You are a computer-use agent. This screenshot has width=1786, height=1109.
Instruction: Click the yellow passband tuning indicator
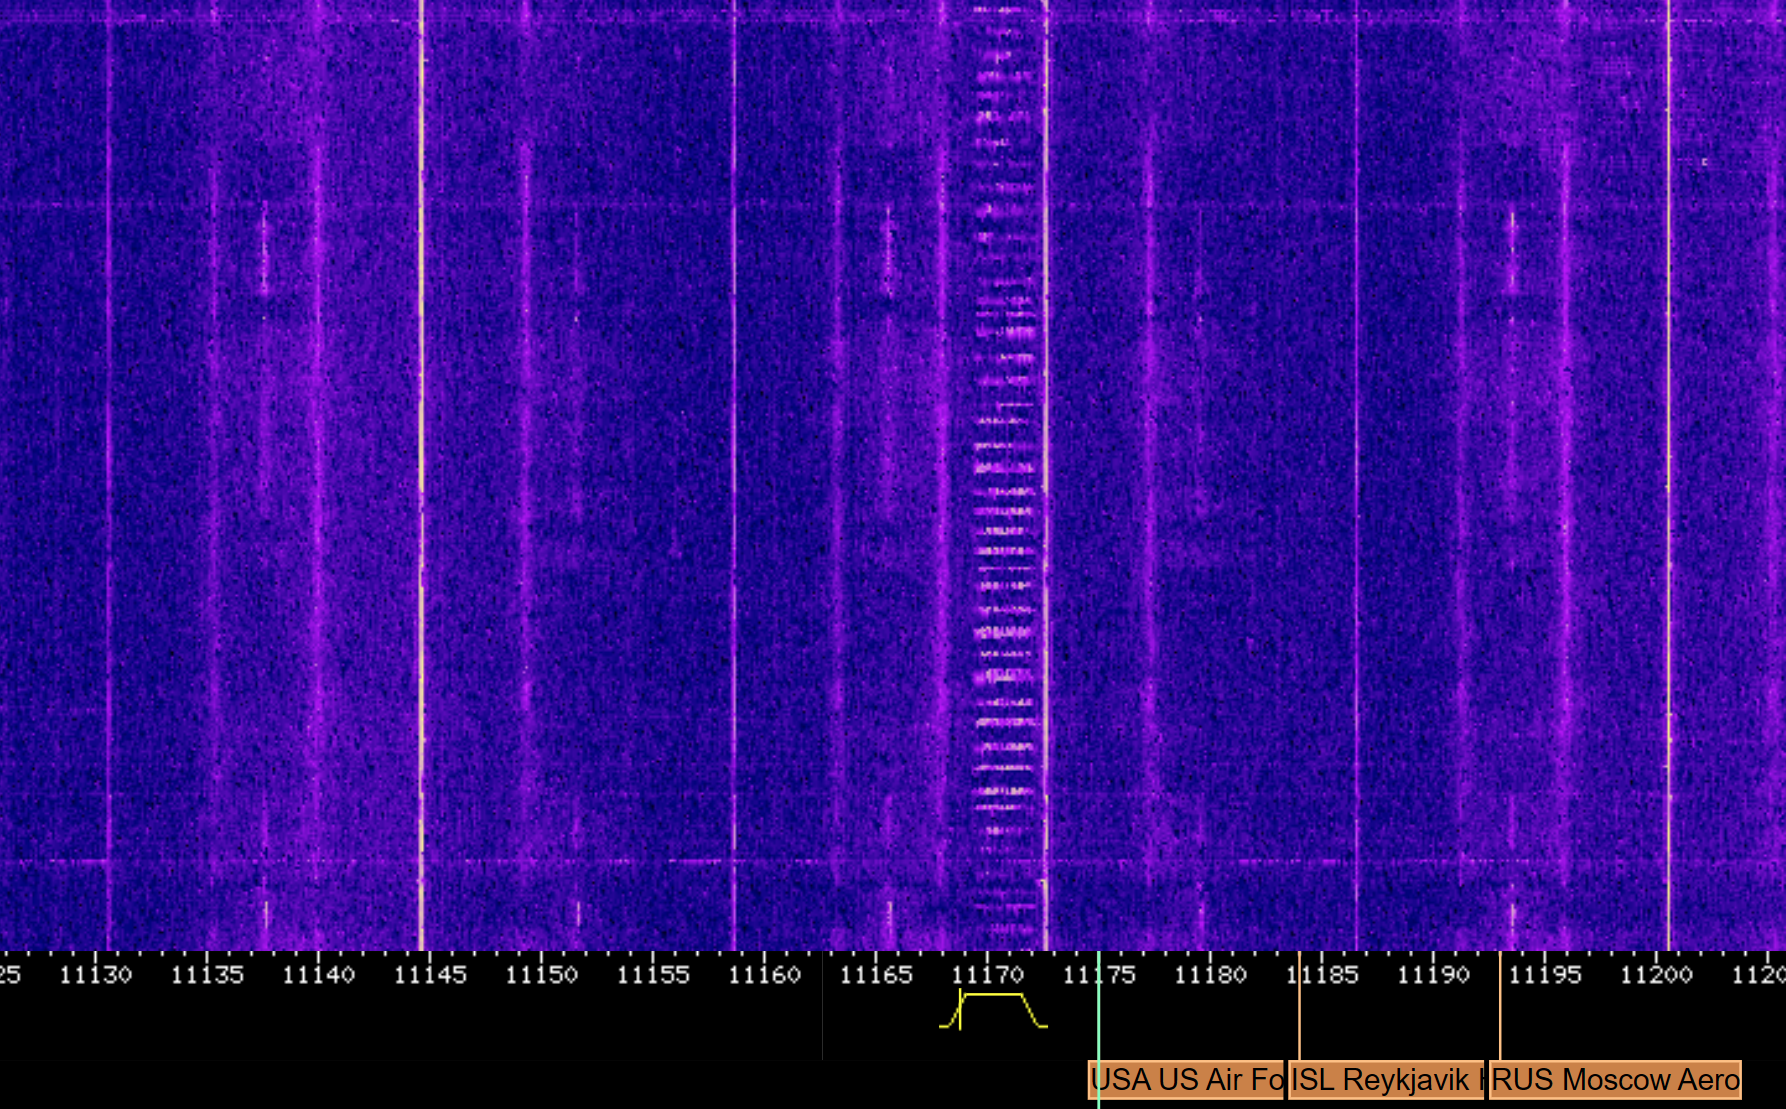pyautogui.click(x=993, y=1009)
